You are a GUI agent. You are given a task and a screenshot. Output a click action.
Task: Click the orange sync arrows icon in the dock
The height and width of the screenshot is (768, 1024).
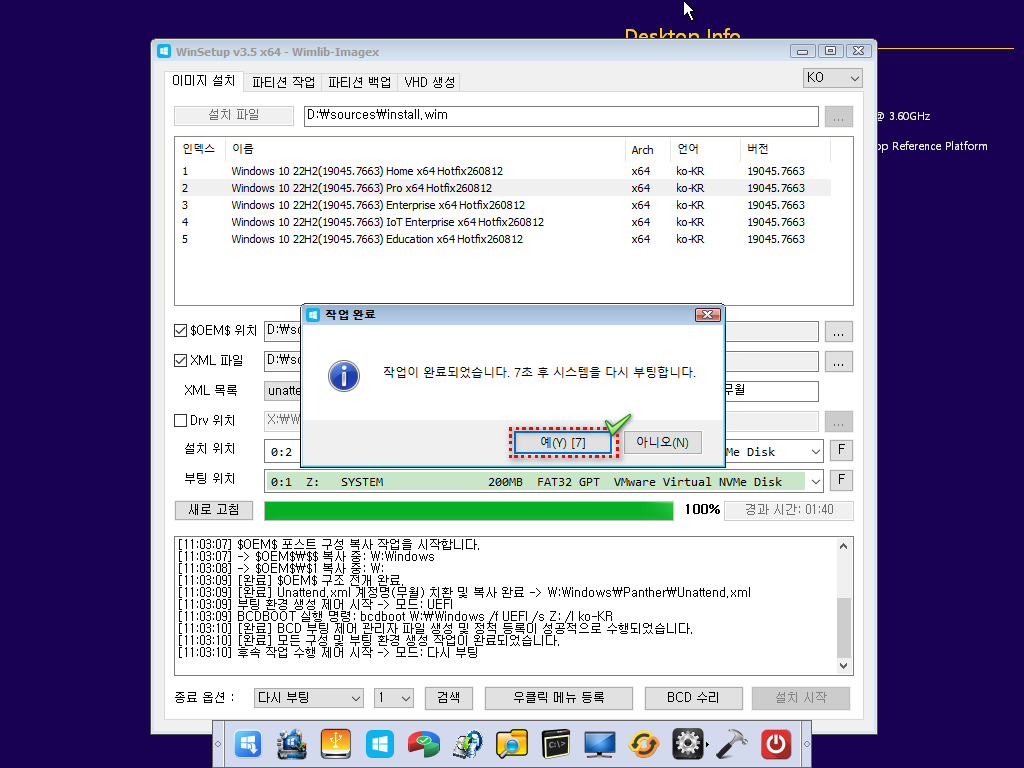643,744
